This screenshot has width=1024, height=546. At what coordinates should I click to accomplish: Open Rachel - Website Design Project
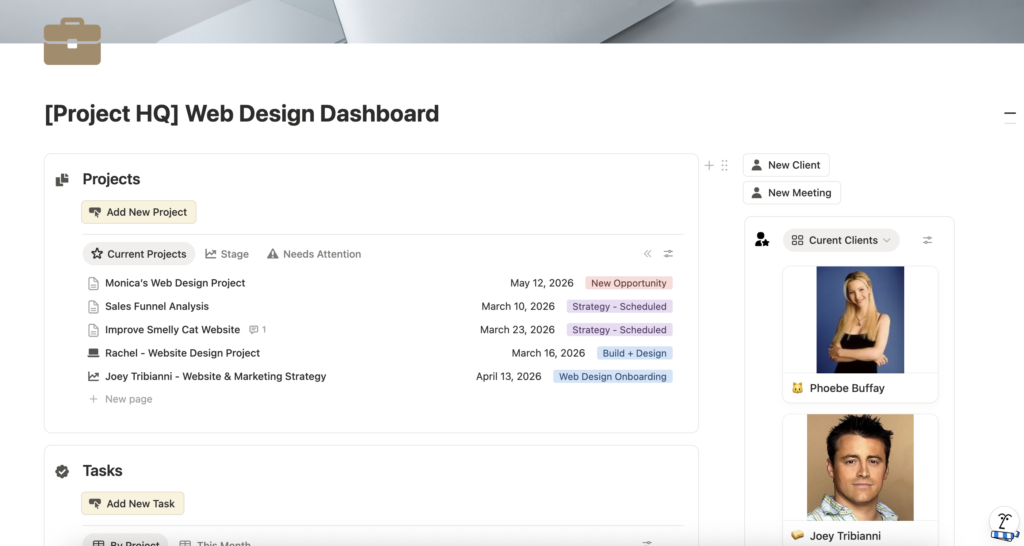pyautogui.click(x=182, y=353)
